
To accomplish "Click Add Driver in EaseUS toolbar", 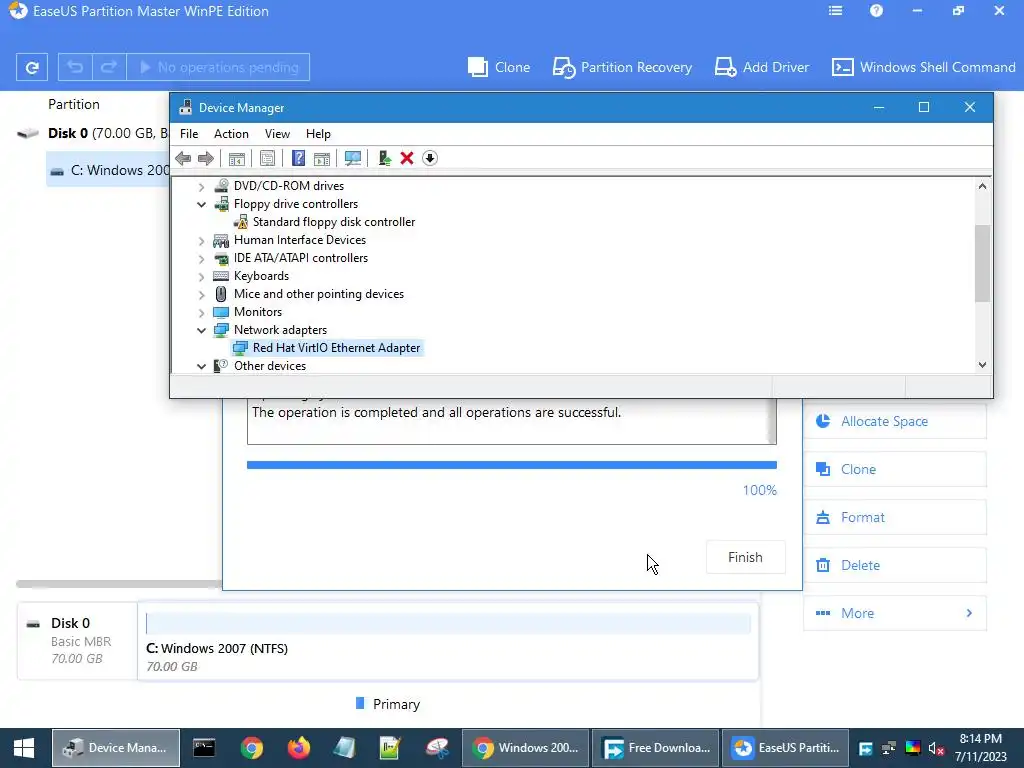I will tap(761, 67).
